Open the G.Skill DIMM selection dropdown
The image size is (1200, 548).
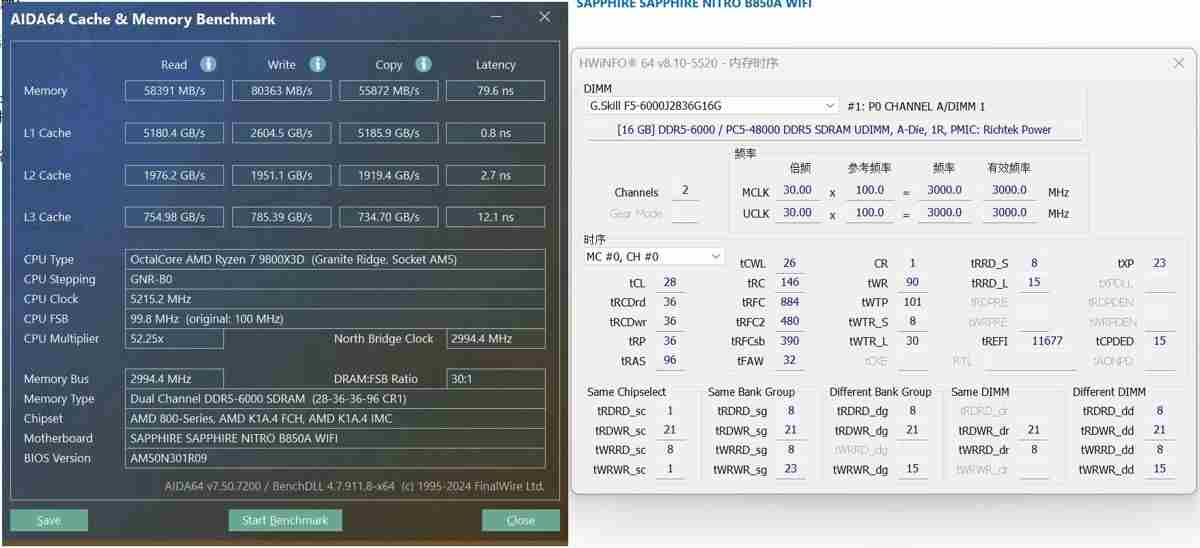pyautogui.click(x=712, y=105)
